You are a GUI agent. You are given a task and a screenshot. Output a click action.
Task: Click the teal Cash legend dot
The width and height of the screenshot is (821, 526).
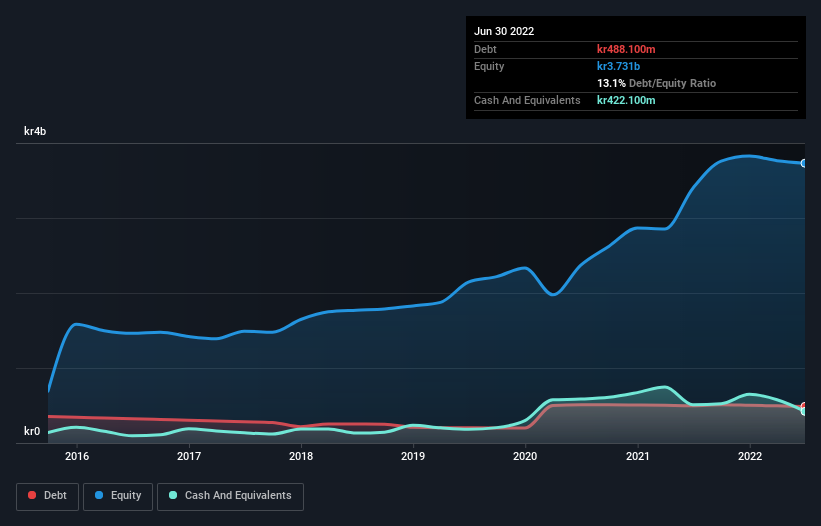(173, 495)
